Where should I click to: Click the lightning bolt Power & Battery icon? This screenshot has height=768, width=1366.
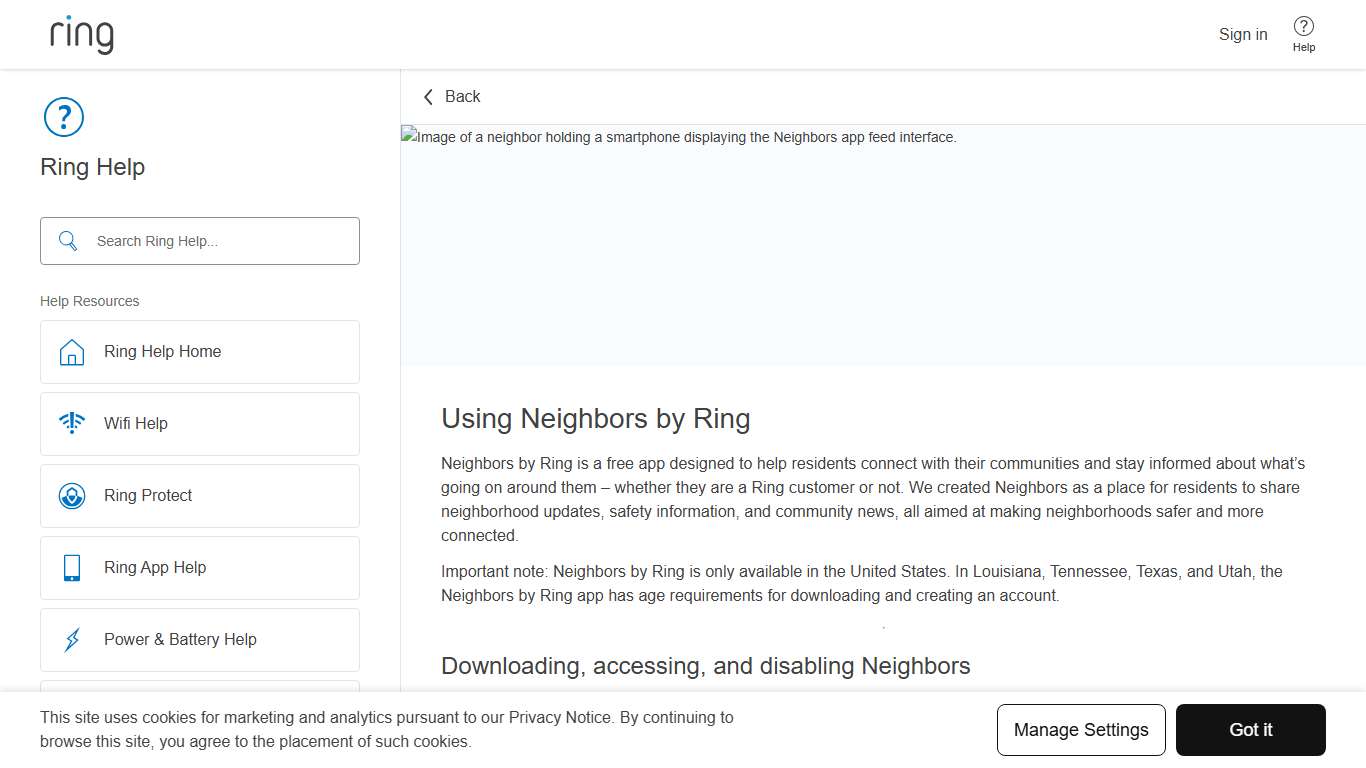(x=71, y=639)
